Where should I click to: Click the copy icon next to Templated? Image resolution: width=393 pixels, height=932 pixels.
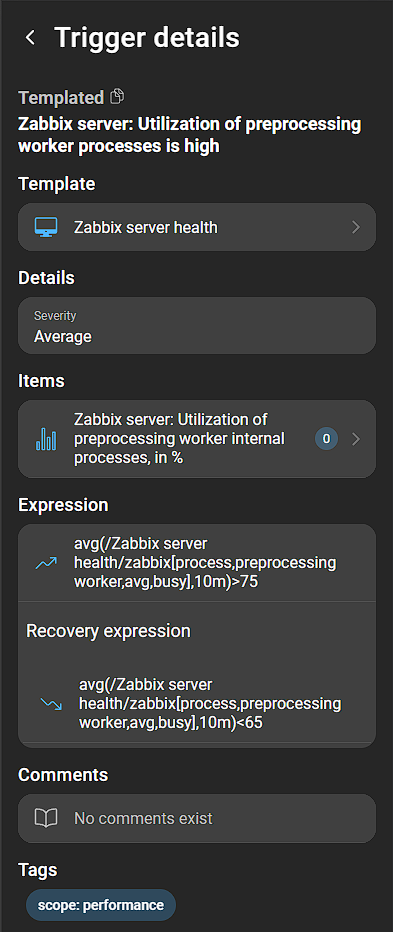click(x=118, y=96)
